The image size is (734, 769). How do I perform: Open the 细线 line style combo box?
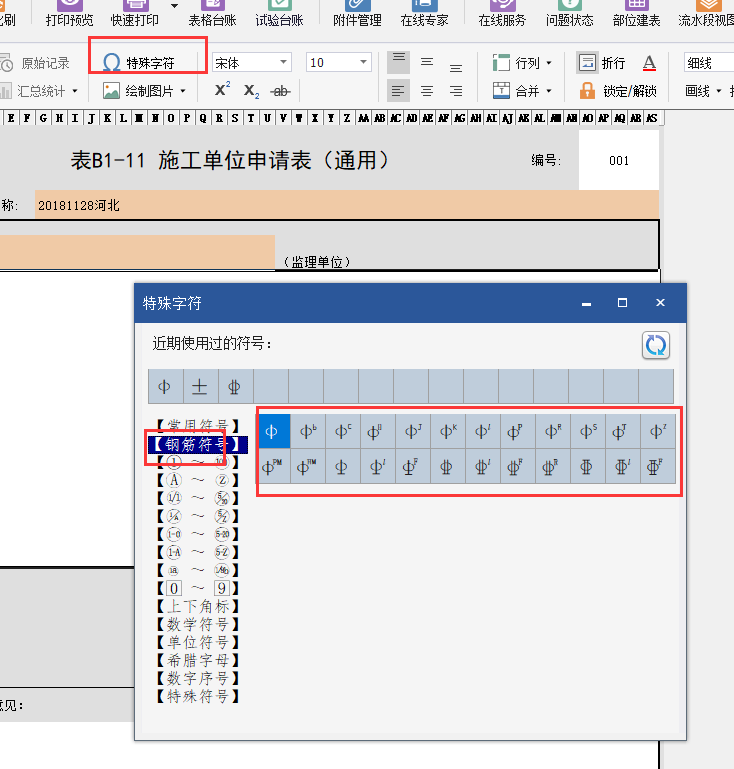(x=709, y=63)
